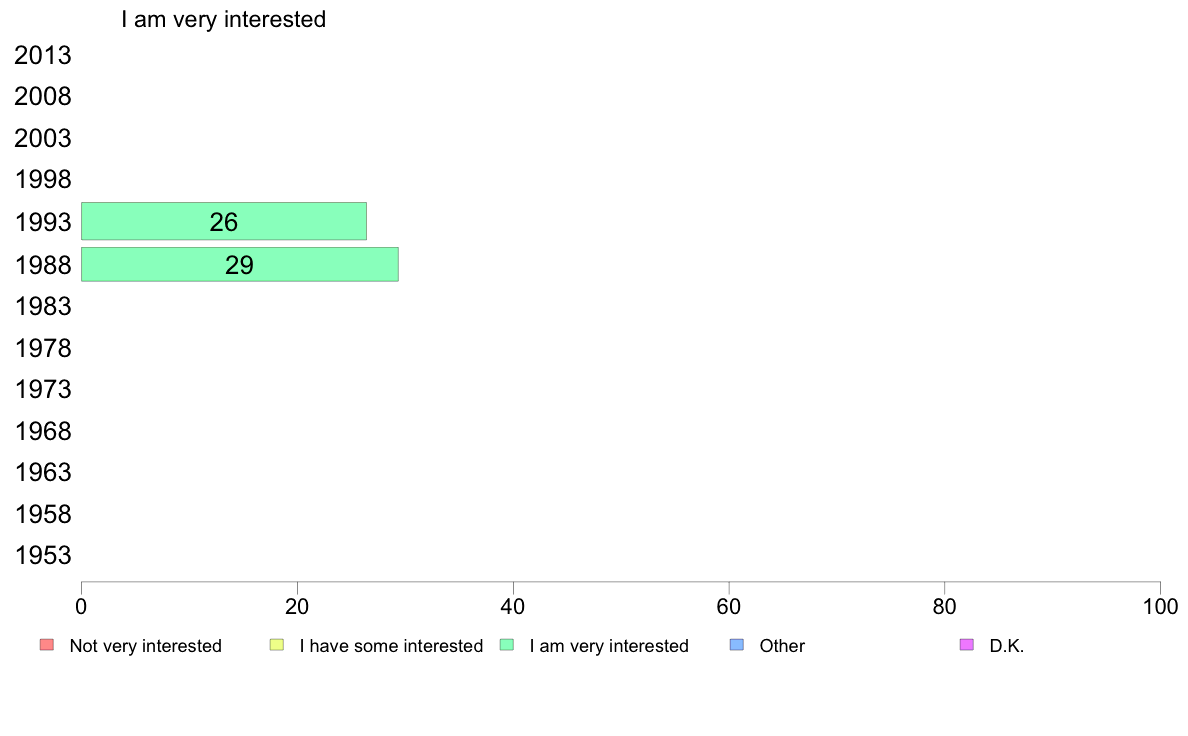
Task: Click the green I am very interested swatch
Action: [507, 645]
